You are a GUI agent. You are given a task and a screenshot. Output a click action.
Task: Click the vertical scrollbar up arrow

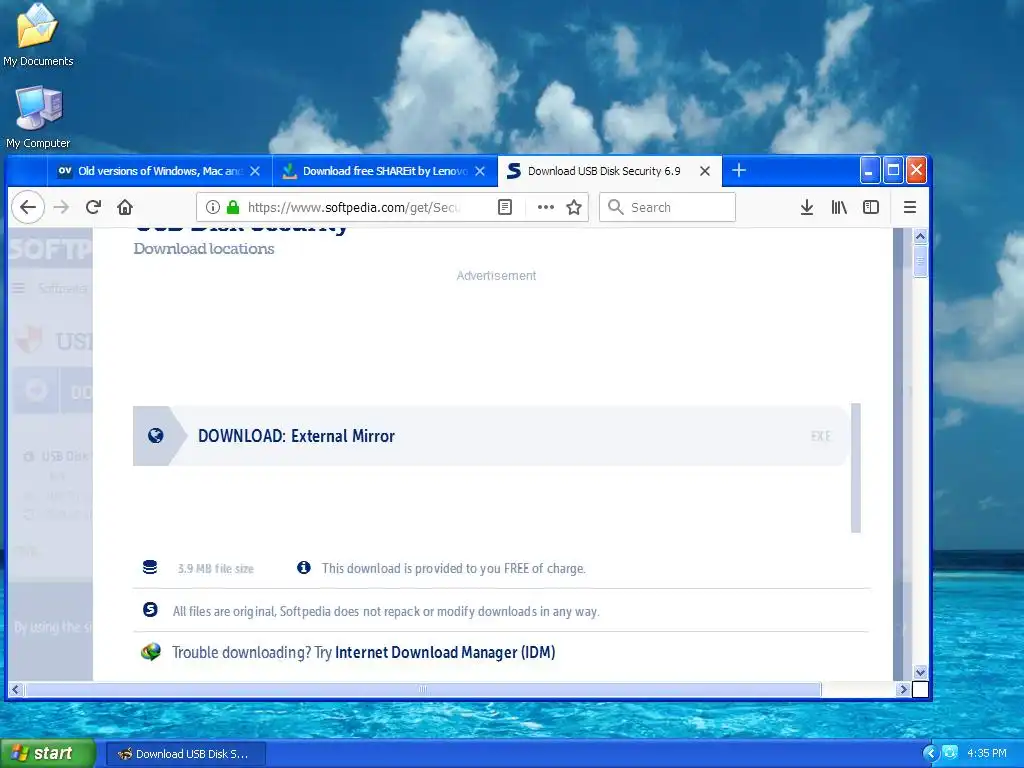pyautogui.click(x=920, y=236)
